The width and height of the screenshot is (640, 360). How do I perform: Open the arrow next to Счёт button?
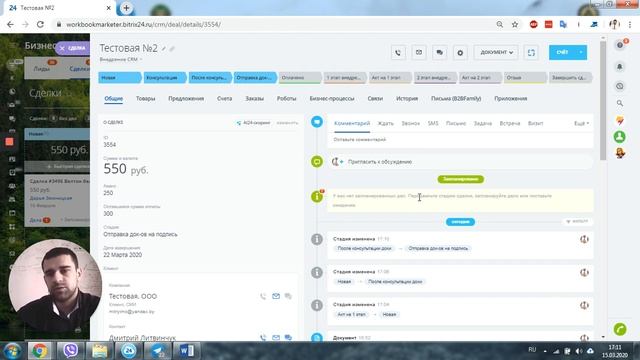[581, 53]
